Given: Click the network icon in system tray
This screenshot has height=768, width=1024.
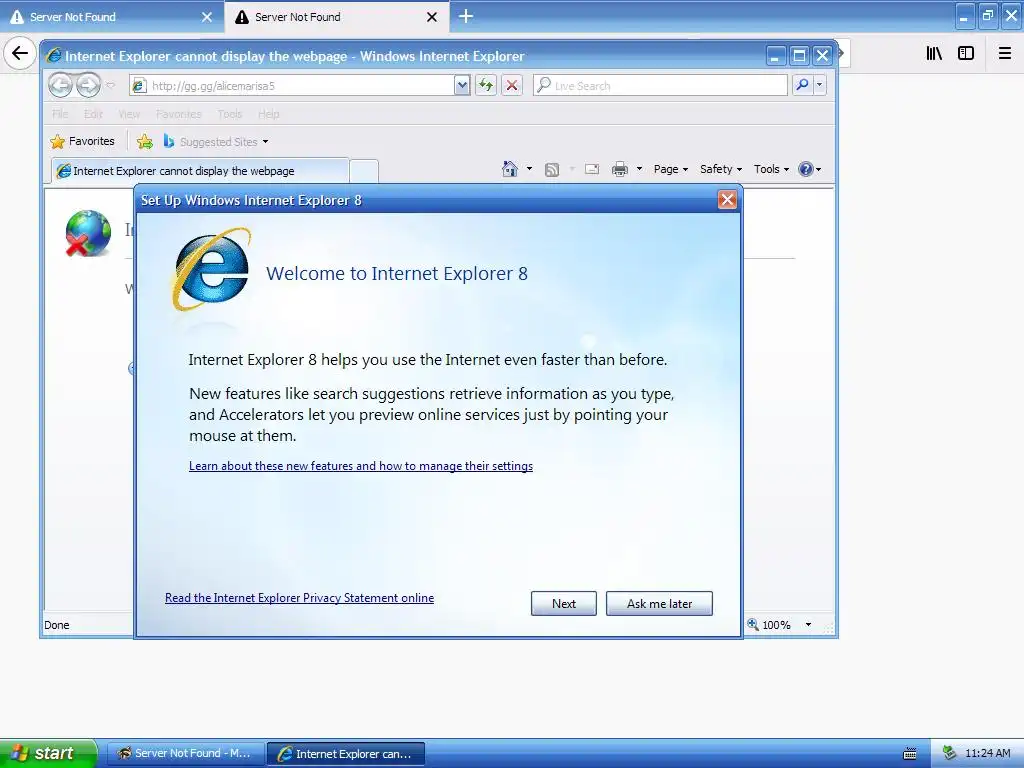Looking at the screenshot, I should [x=949, y=753].
